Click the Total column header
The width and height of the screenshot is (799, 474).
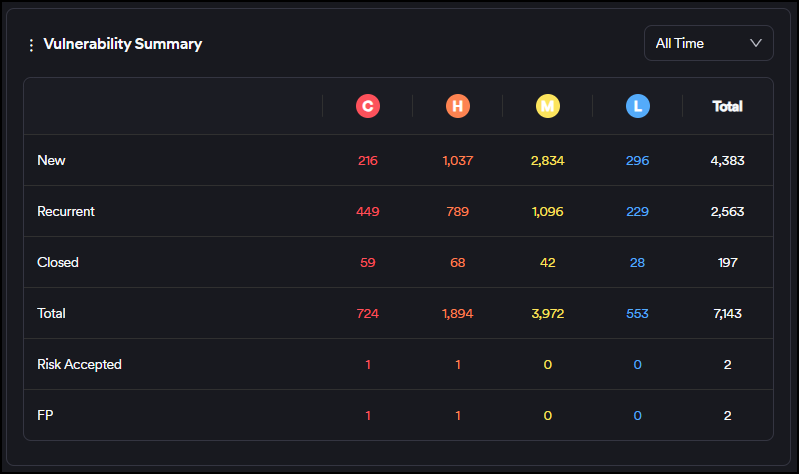pyautogui.click(x=727, y=106)
